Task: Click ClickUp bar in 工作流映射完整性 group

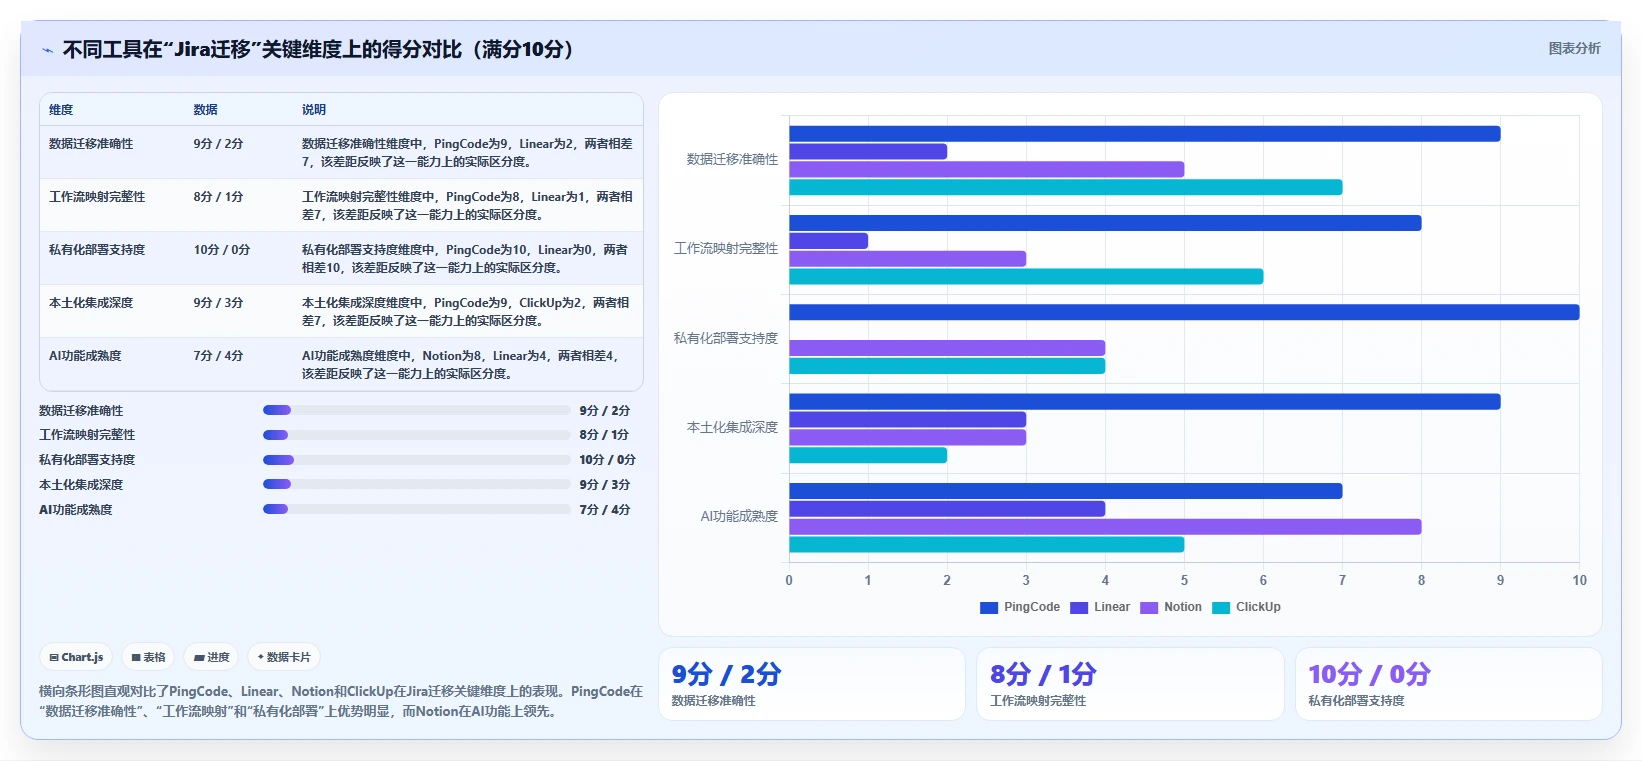Action: point(1026,276)
